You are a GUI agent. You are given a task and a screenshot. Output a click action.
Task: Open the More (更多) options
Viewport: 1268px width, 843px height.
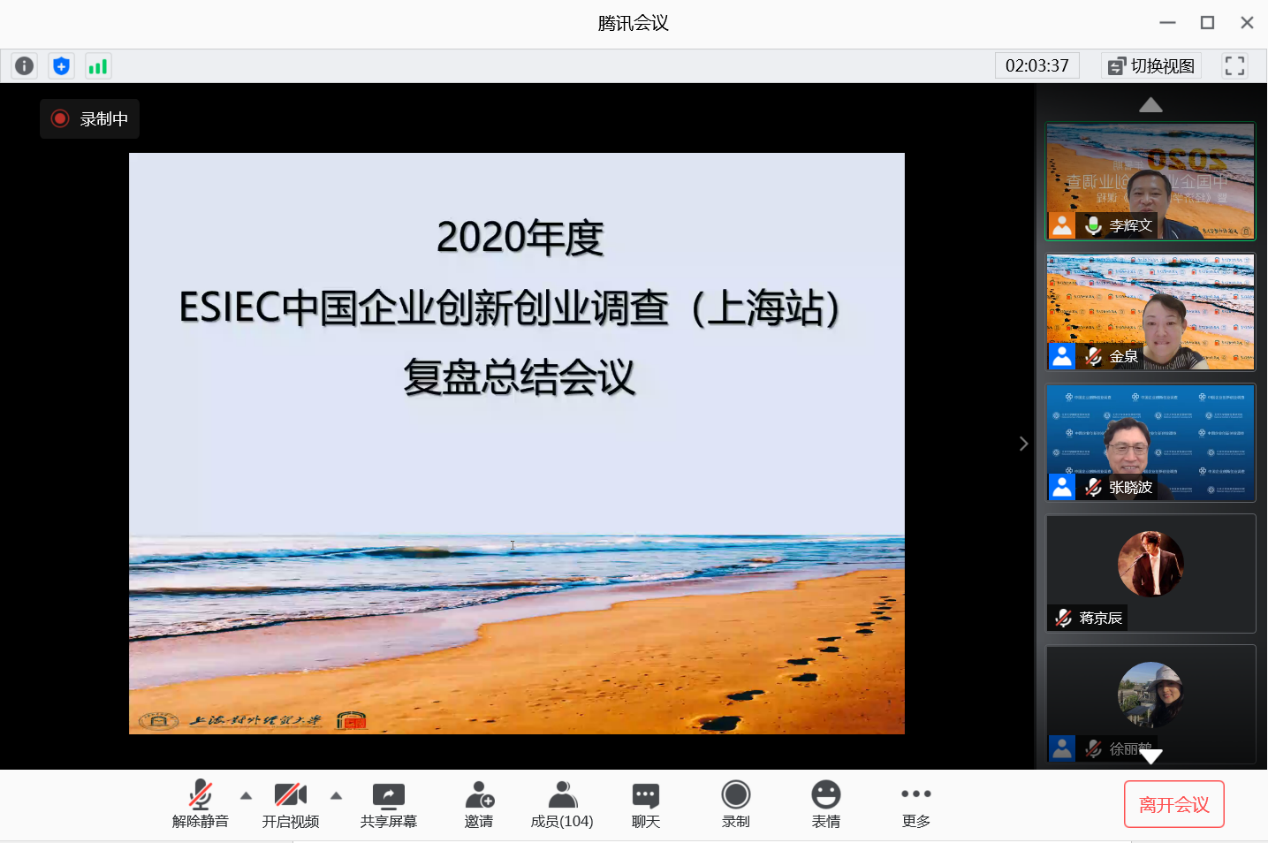click(915, 804)
